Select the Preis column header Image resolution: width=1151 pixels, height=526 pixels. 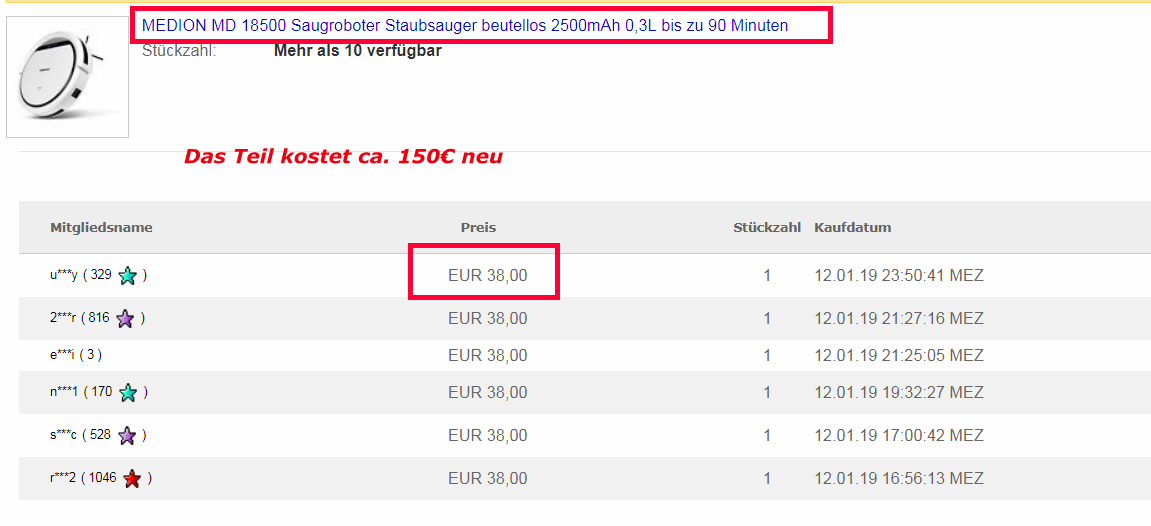[x=479, y=227]
